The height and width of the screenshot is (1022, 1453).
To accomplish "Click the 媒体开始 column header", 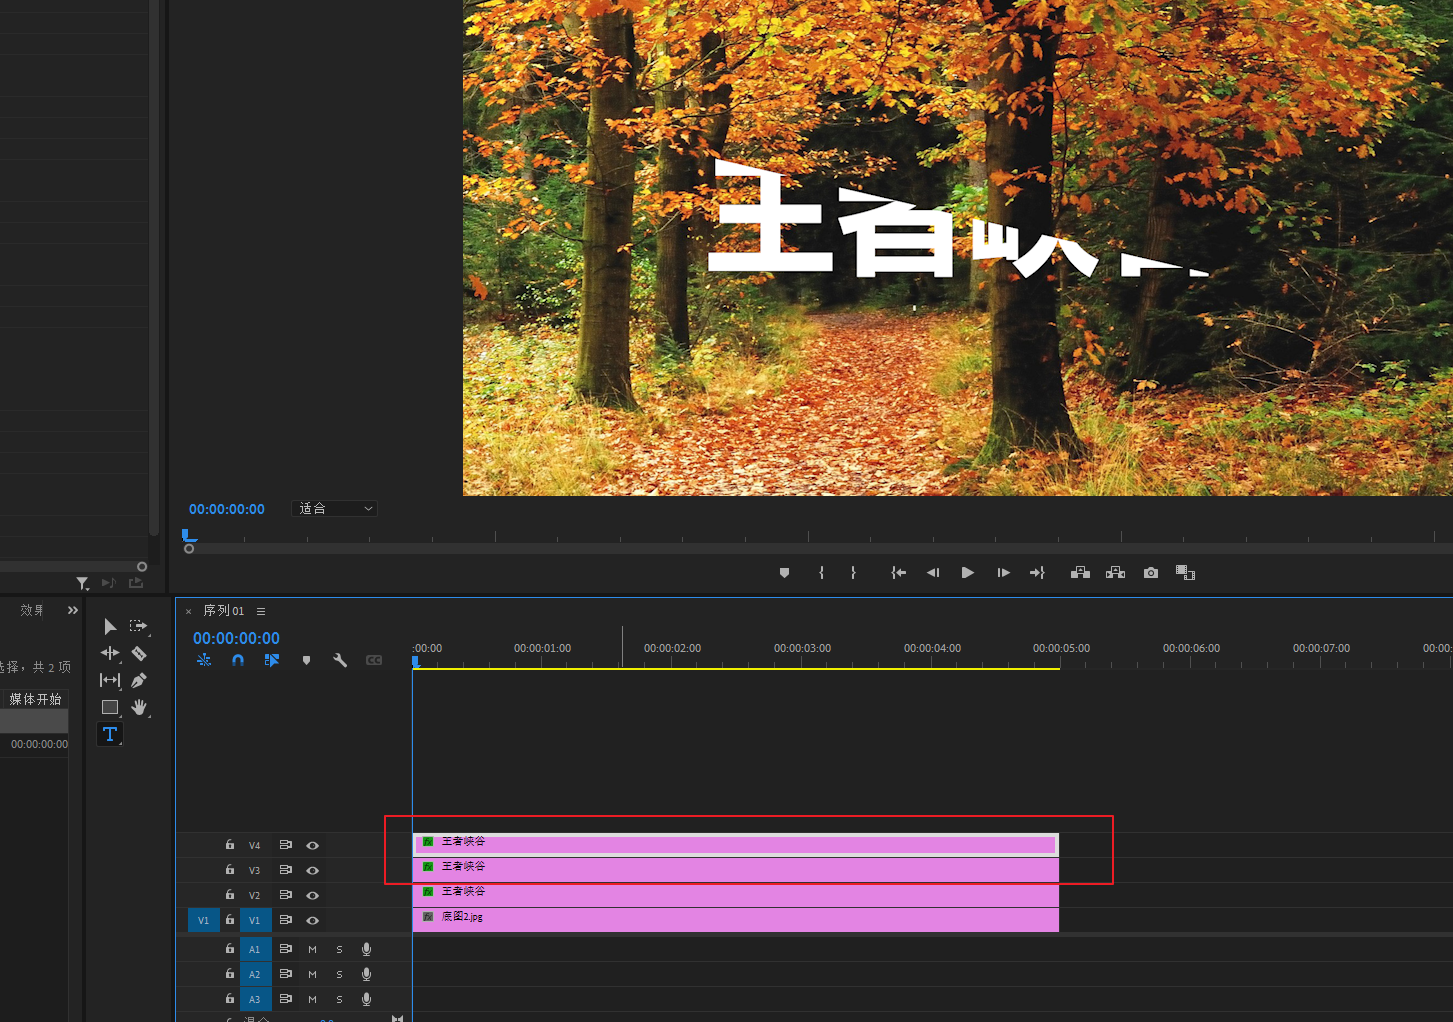I will 35,699.
